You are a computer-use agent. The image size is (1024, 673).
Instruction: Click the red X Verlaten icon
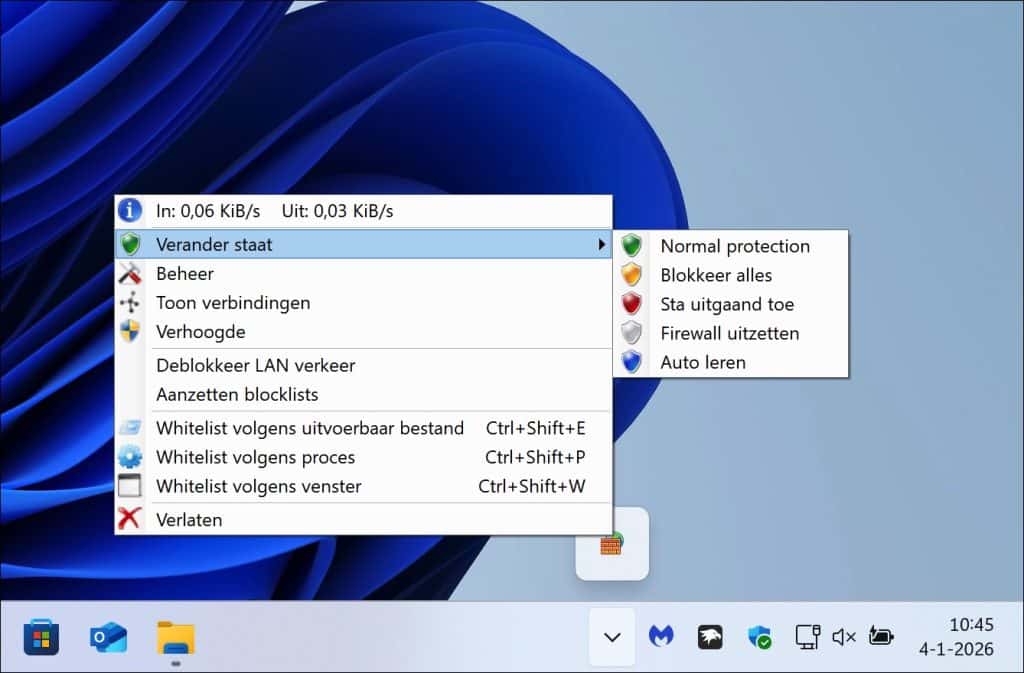pos(130,520)
